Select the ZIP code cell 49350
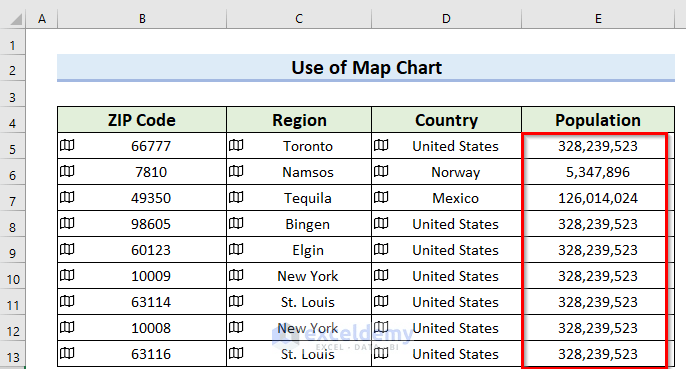The image size is (686, 369). tap(142, 198)
